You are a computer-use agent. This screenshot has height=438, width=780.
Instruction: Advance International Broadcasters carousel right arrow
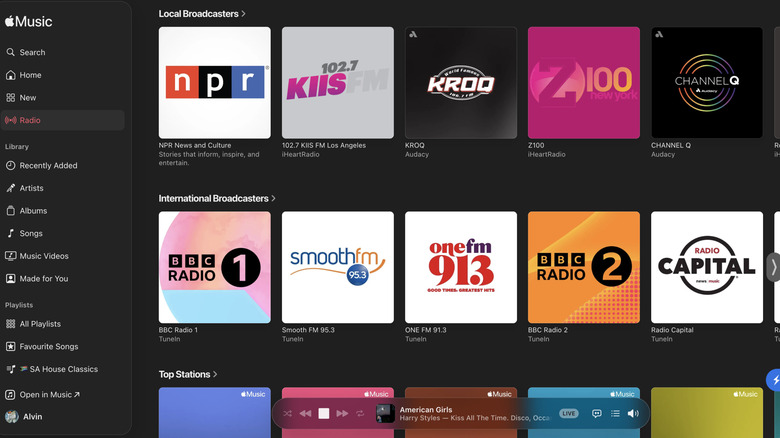point(774,268)
